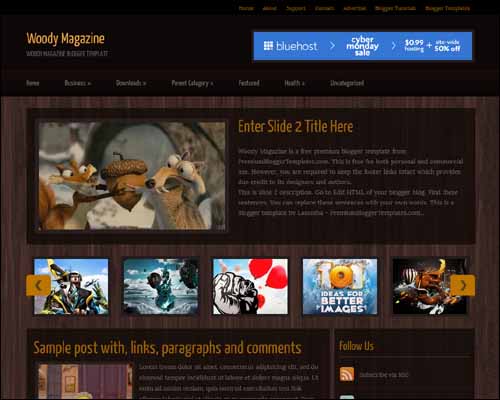
Task: Select the hot air balloon thumbnail
Action: [x=430, y=286]
